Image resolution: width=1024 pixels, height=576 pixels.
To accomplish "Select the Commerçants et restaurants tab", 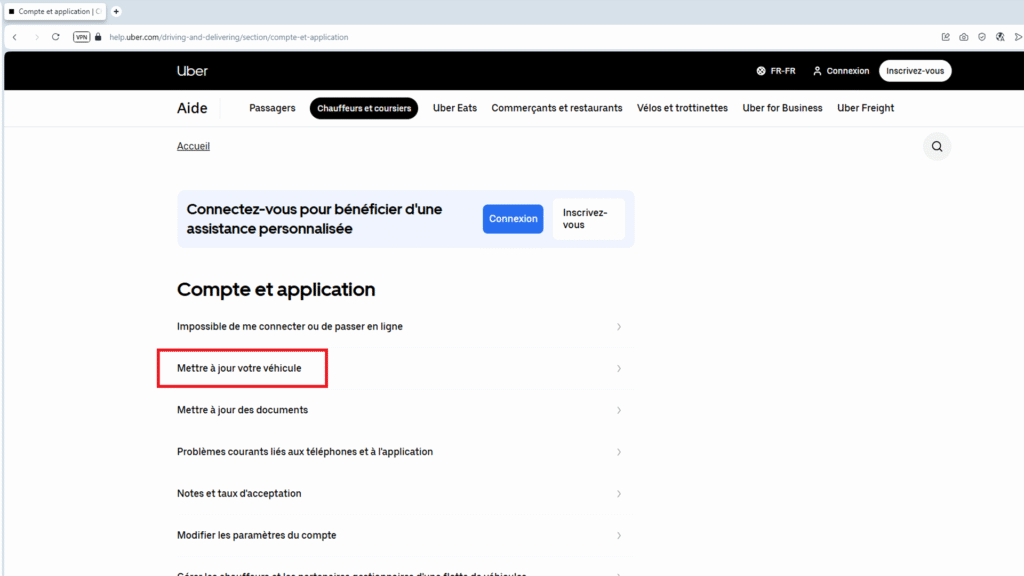I will (x=556, y=108).
